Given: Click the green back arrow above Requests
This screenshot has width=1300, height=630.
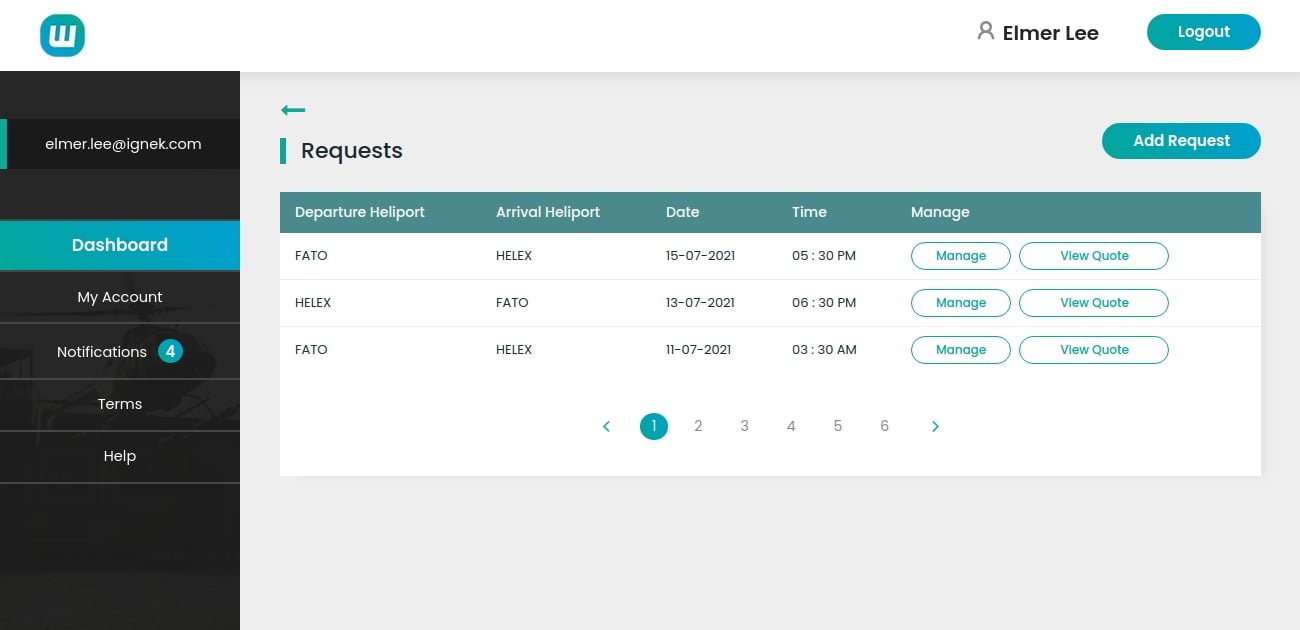Looking at the screenshot, I should coord(293,110).
